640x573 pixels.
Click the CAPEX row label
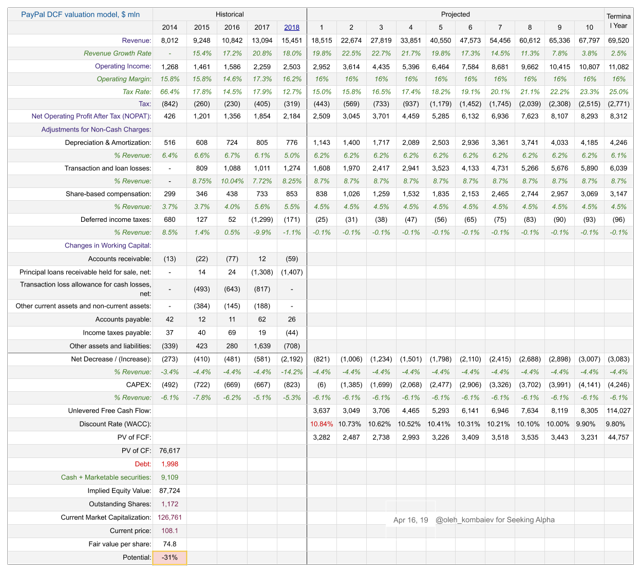[x=138, y=385]
